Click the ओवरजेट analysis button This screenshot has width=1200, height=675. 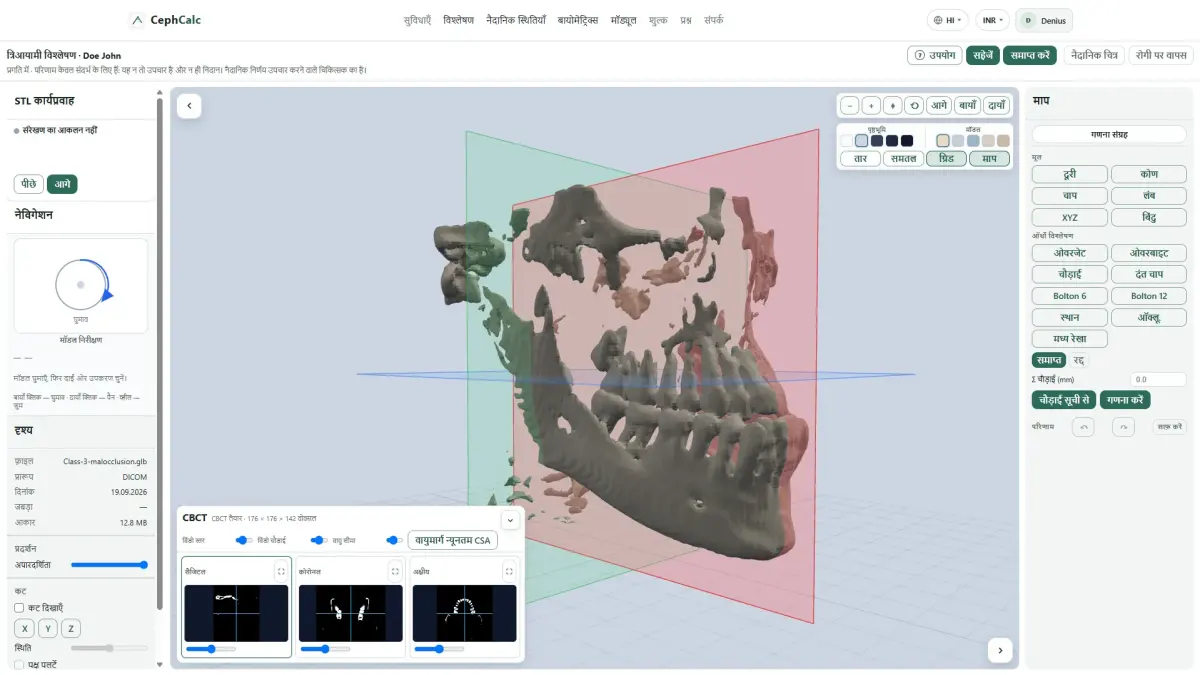coord(1070,253)
